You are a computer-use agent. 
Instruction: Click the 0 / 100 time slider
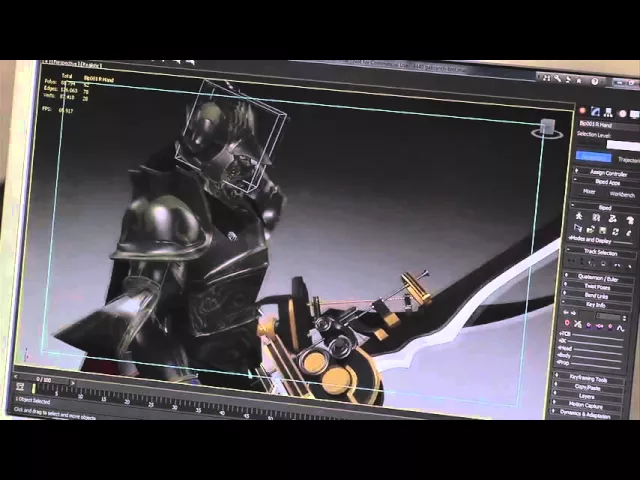click(x=44, y=380)
